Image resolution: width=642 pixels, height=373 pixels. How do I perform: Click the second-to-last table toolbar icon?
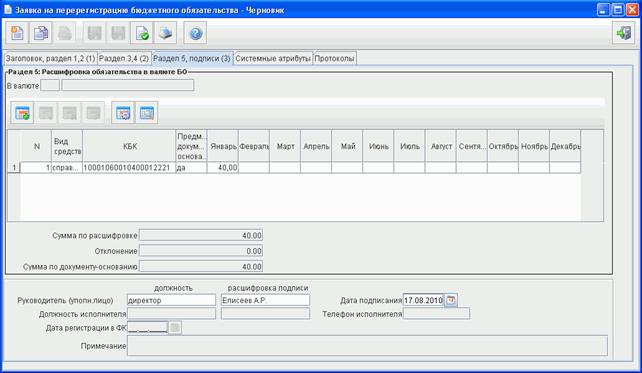tap(123, 113)
